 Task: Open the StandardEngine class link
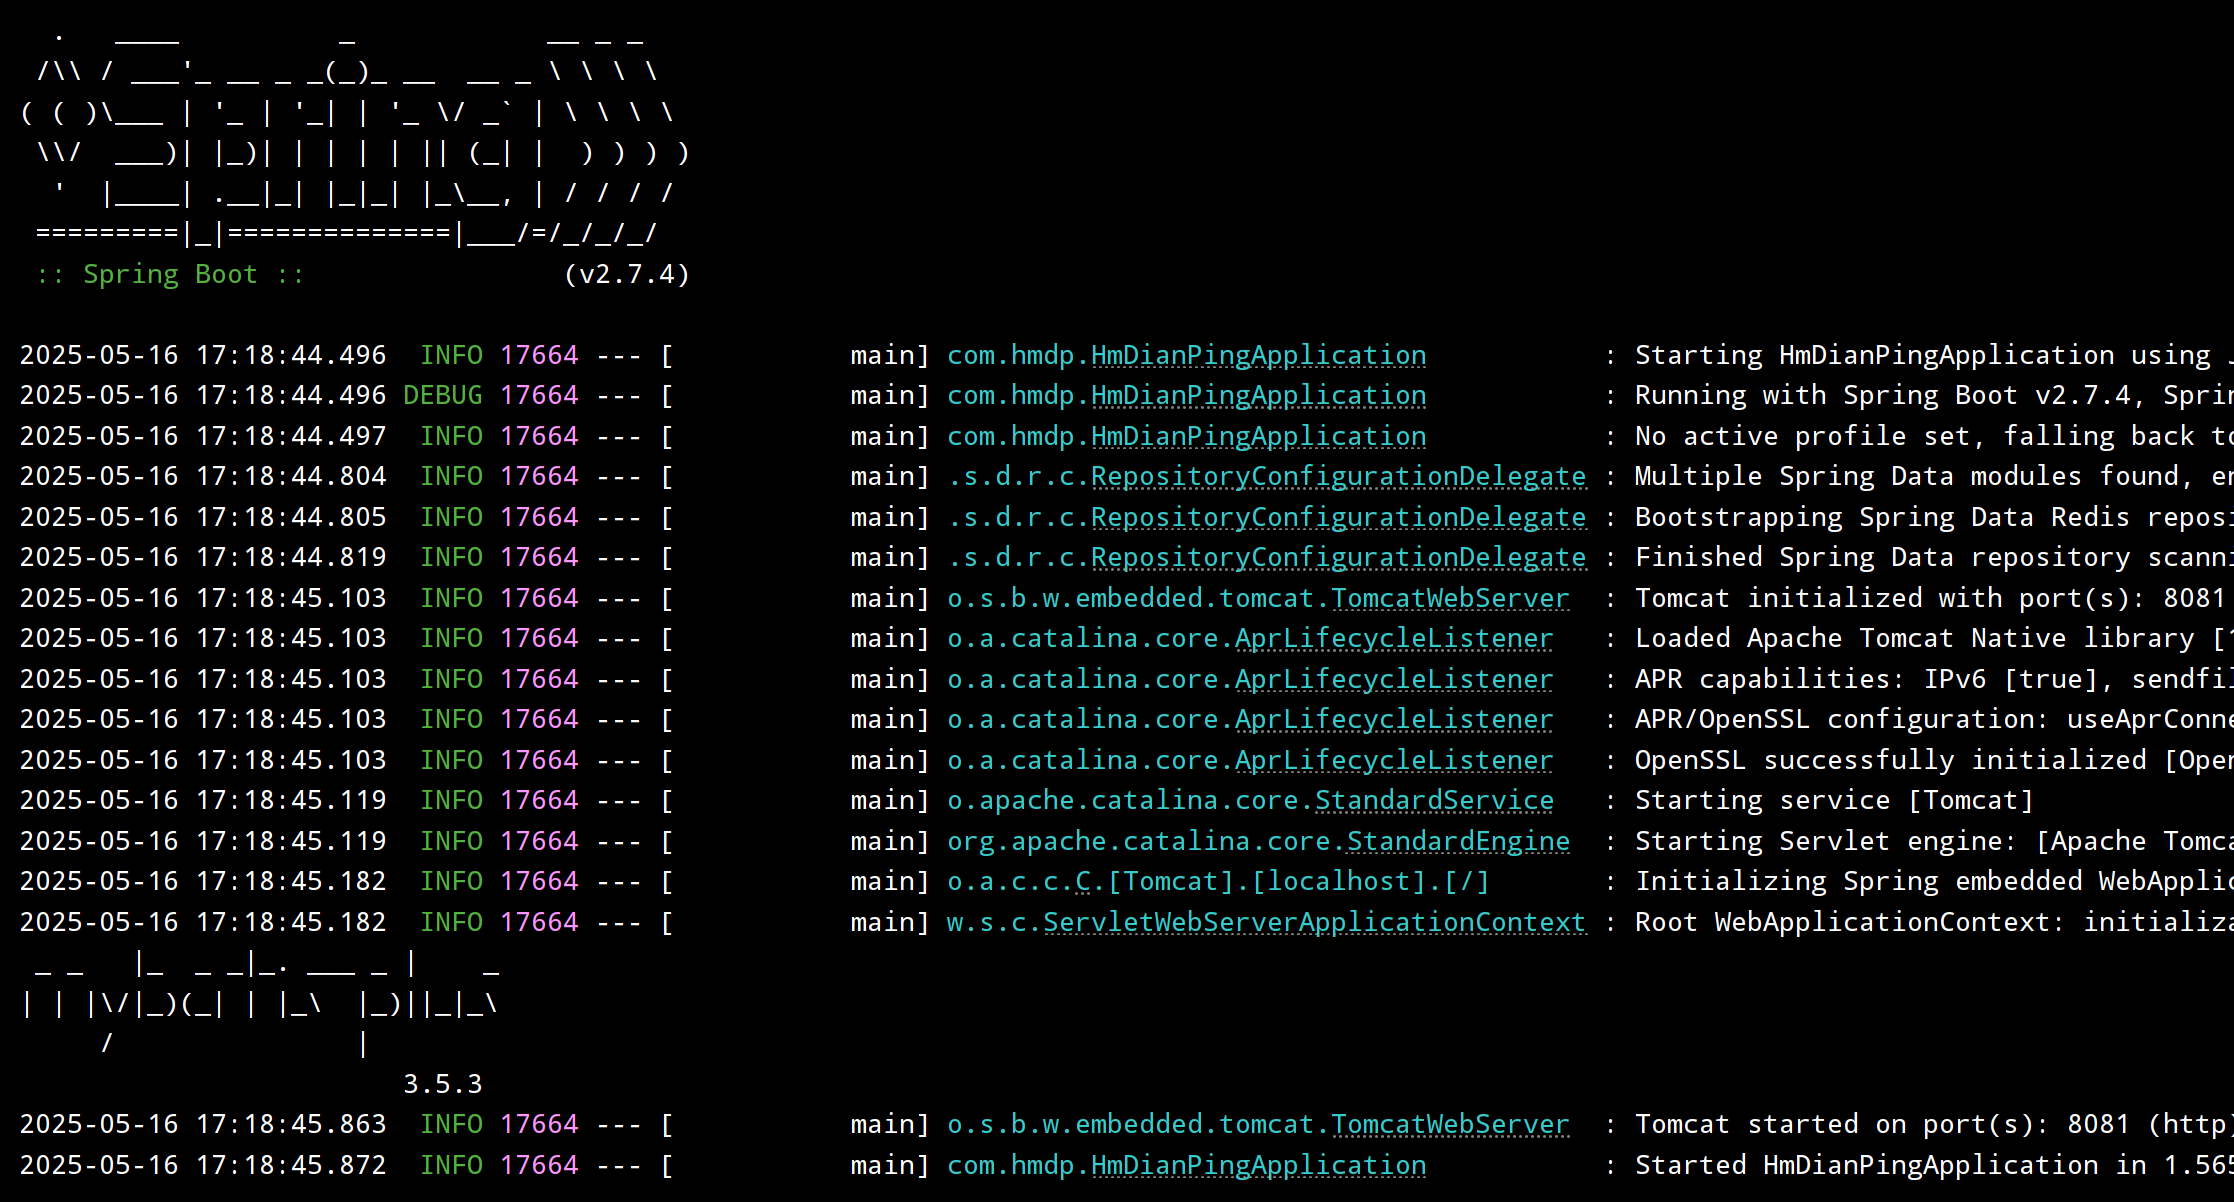(1458, 842)
